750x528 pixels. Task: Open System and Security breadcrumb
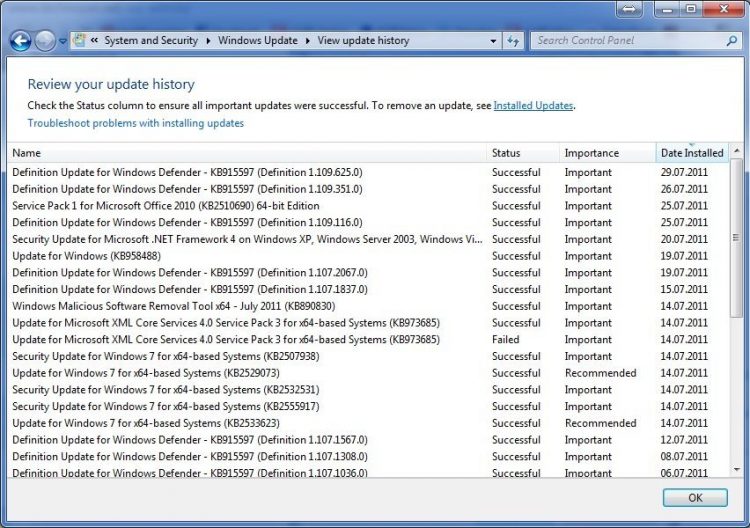click(x=151, y=41)
